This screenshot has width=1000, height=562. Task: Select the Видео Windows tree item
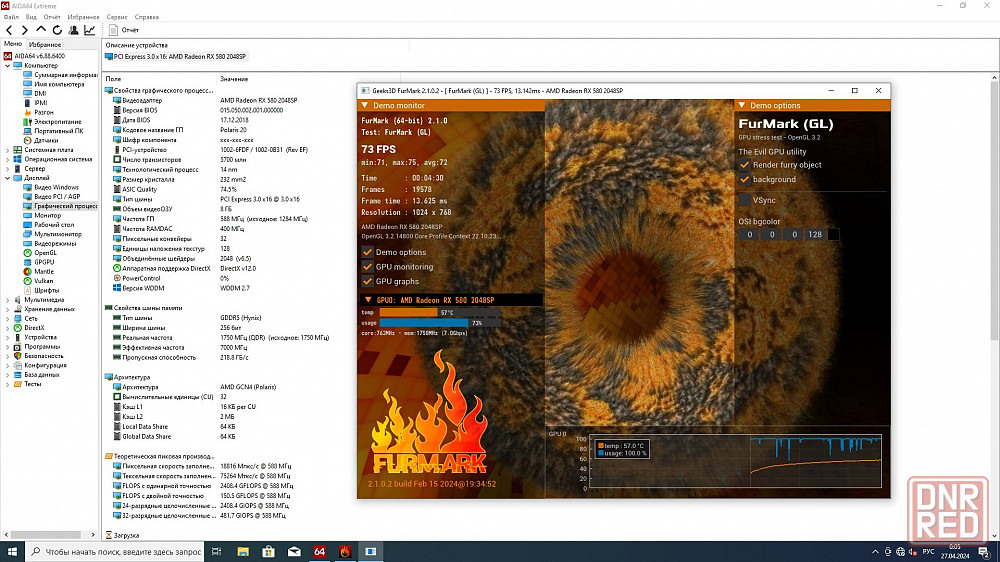point(56,188)
